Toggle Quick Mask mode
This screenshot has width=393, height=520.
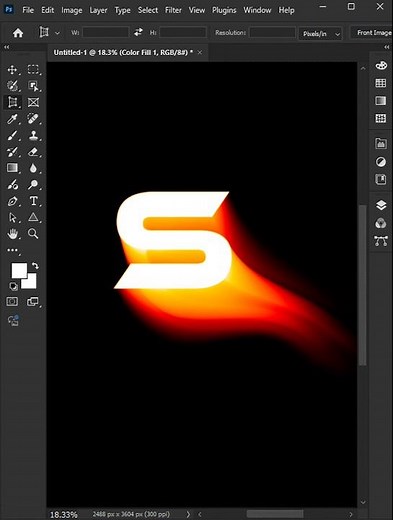pos(12,302)
